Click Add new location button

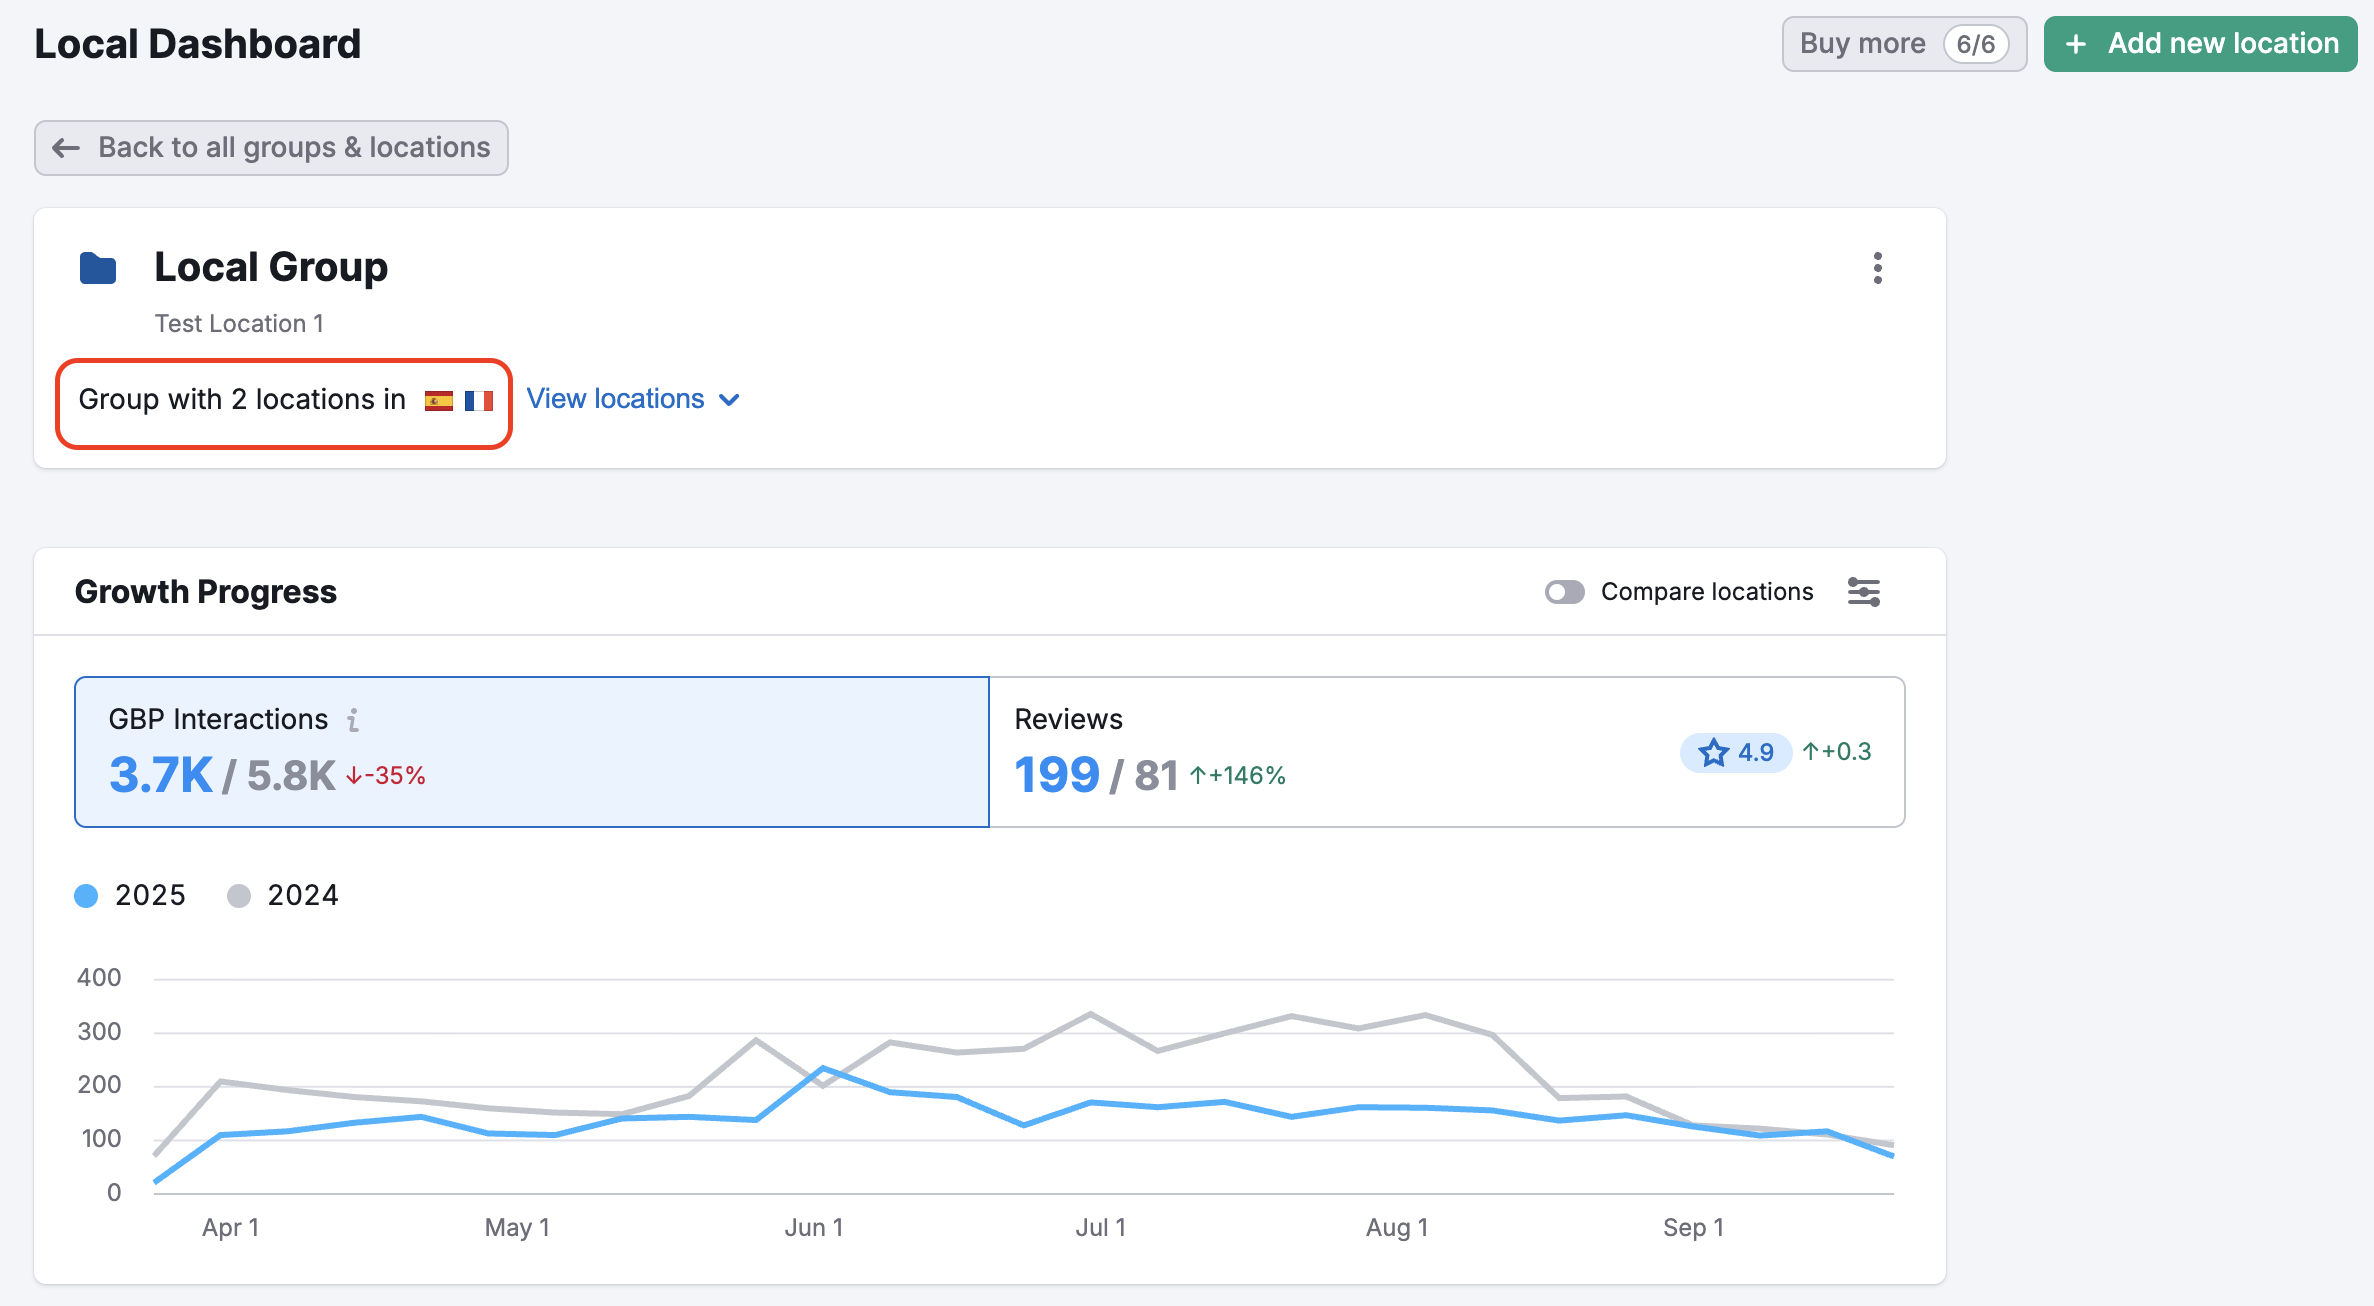click(2200, 44)
